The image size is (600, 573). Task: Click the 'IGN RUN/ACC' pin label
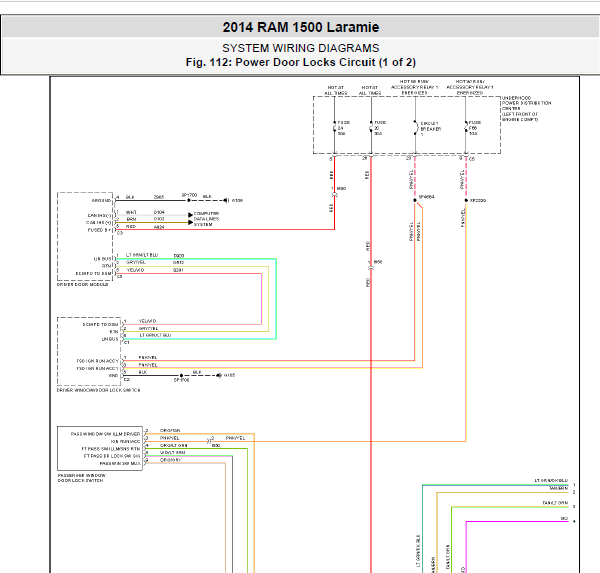tap(125, 442)
